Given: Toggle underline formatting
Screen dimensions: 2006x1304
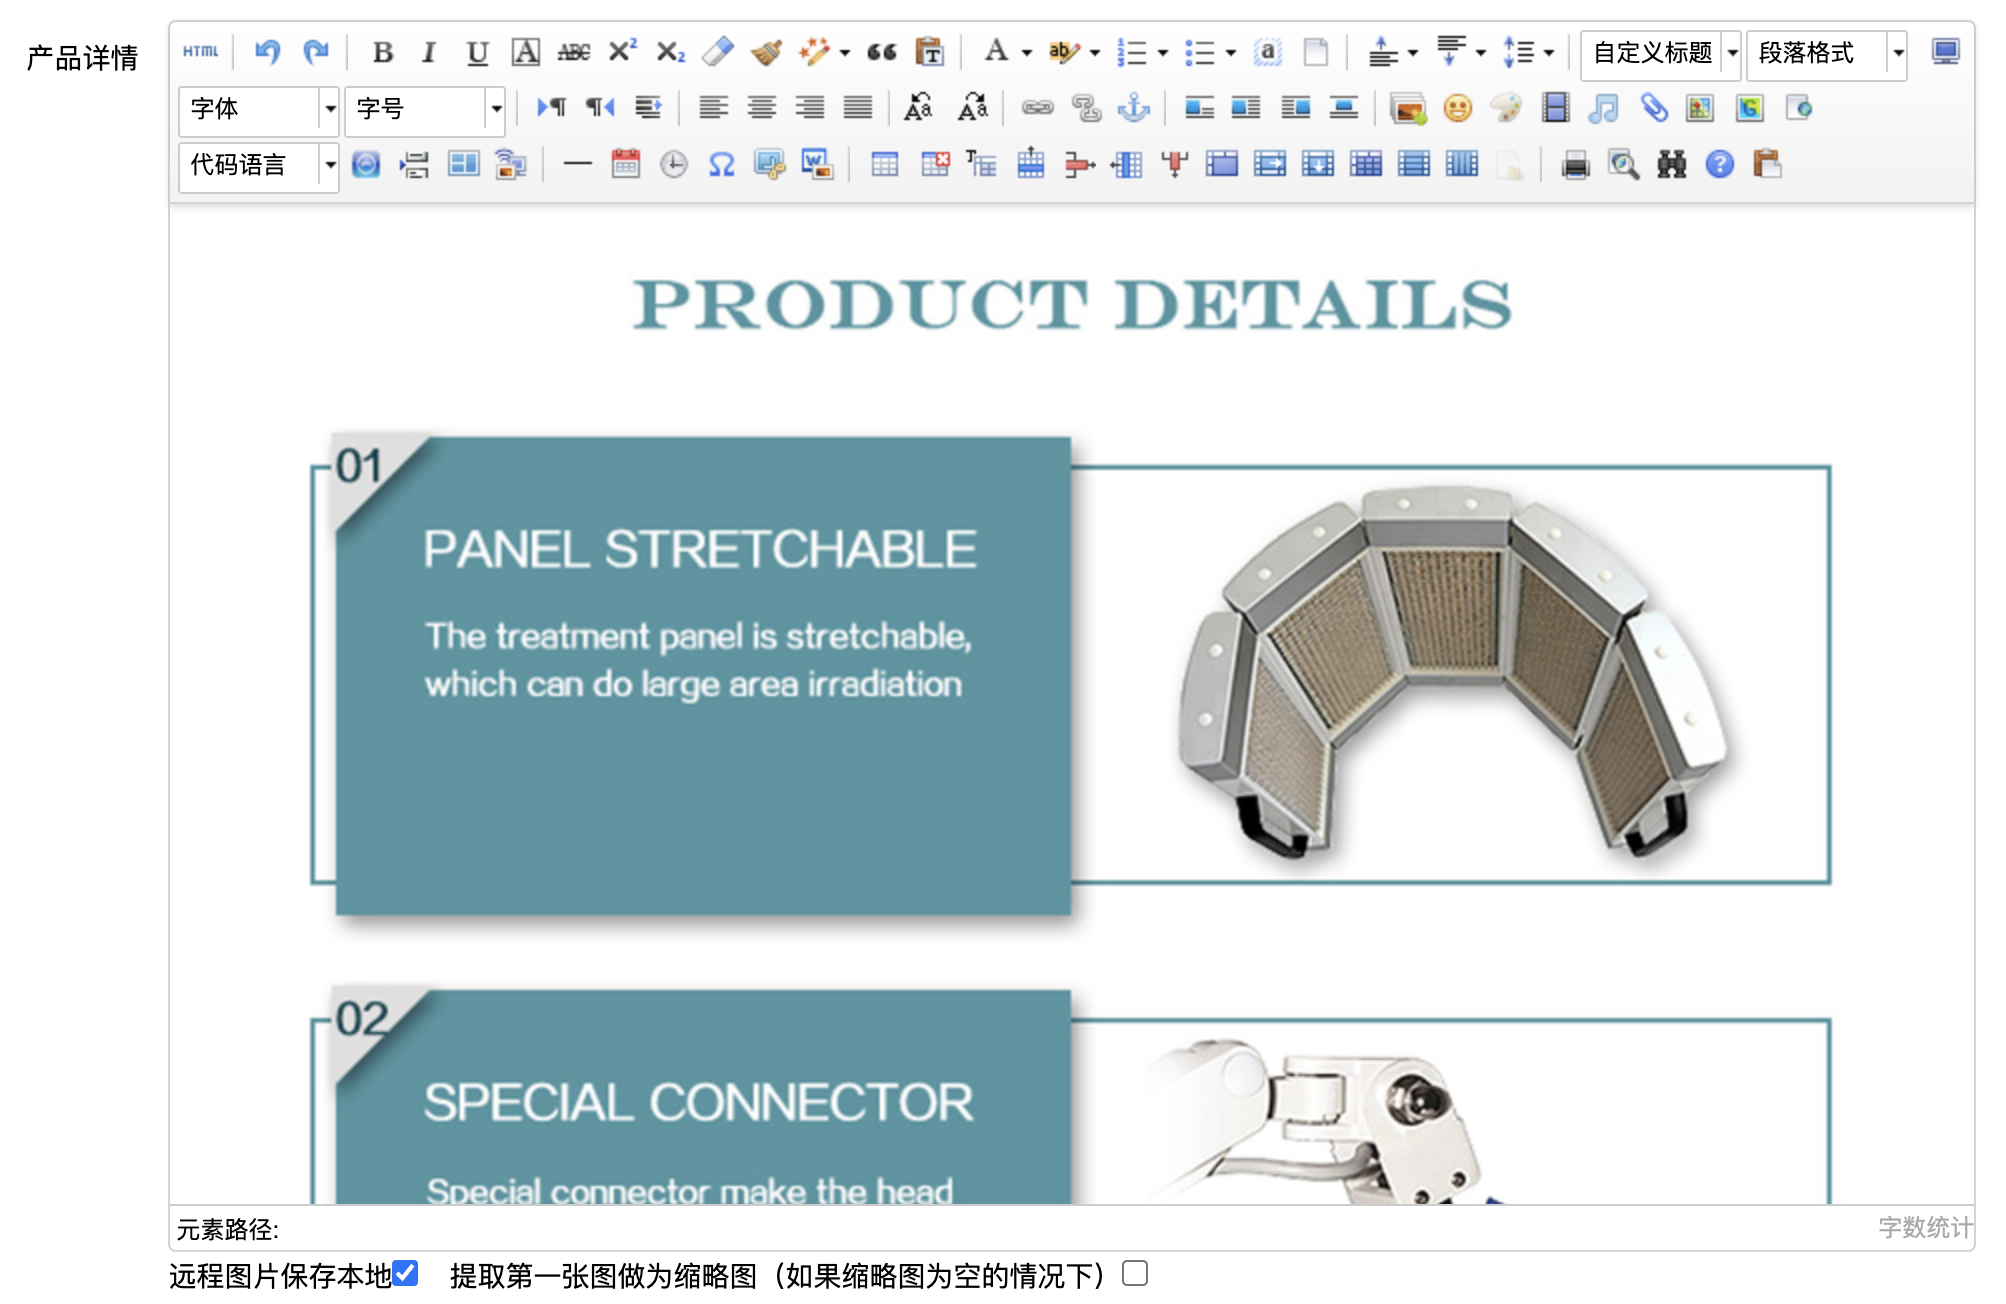Looking at the screenshot, I should coord(477,51).
